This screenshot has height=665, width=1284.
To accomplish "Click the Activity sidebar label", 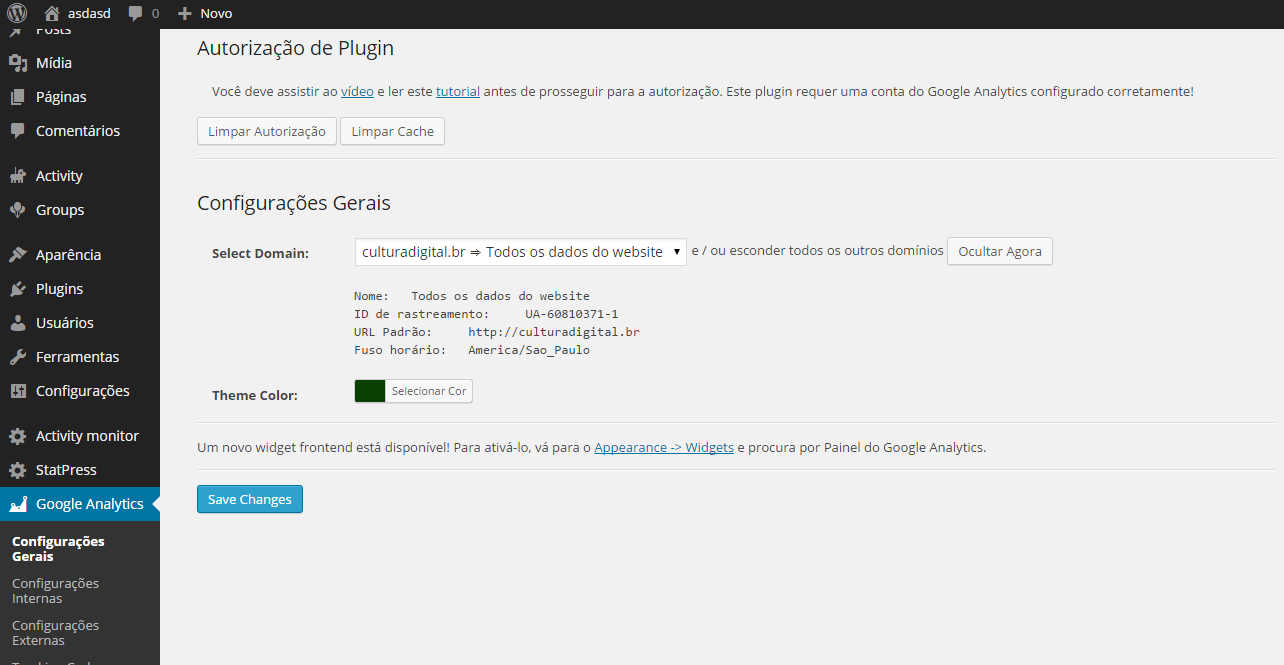I will coord(59,176).
